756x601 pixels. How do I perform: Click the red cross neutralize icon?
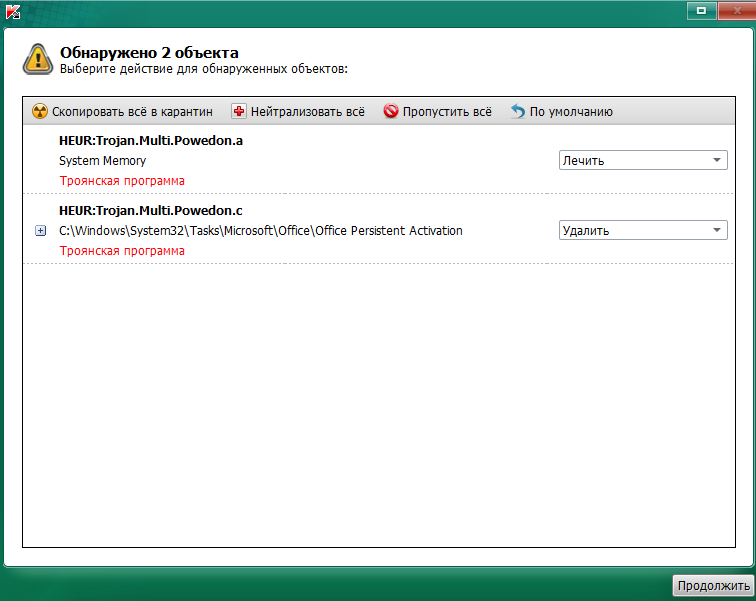tap(239, 111)
